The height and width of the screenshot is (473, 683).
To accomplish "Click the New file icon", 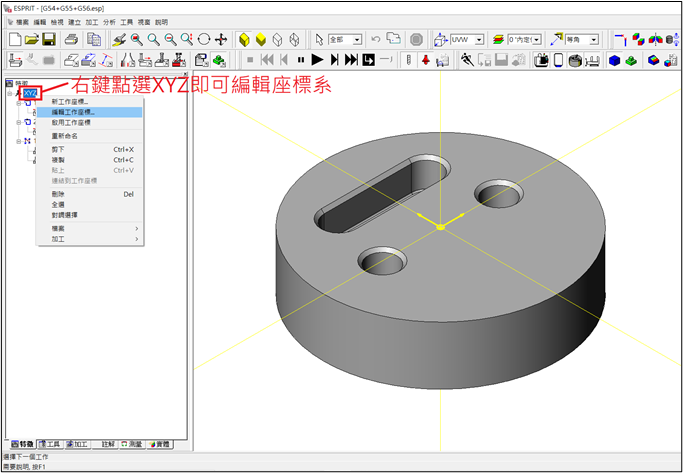I will pyautogui.click(x=14, y=39).
